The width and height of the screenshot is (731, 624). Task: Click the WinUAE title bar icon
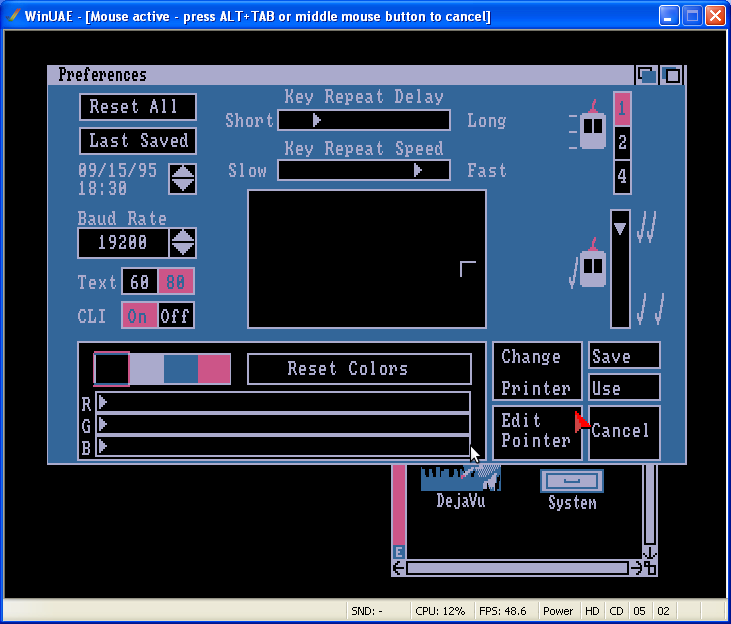click(13, 15)
